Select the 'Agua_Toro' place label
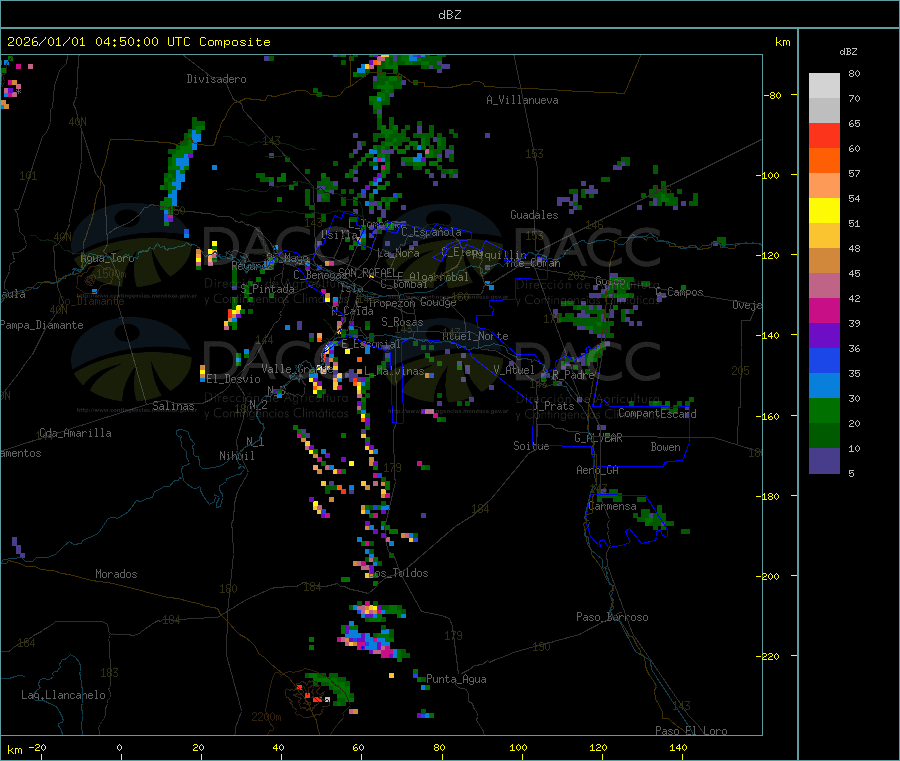The width and height of the screenshot is (900, 761). point(107,258)
